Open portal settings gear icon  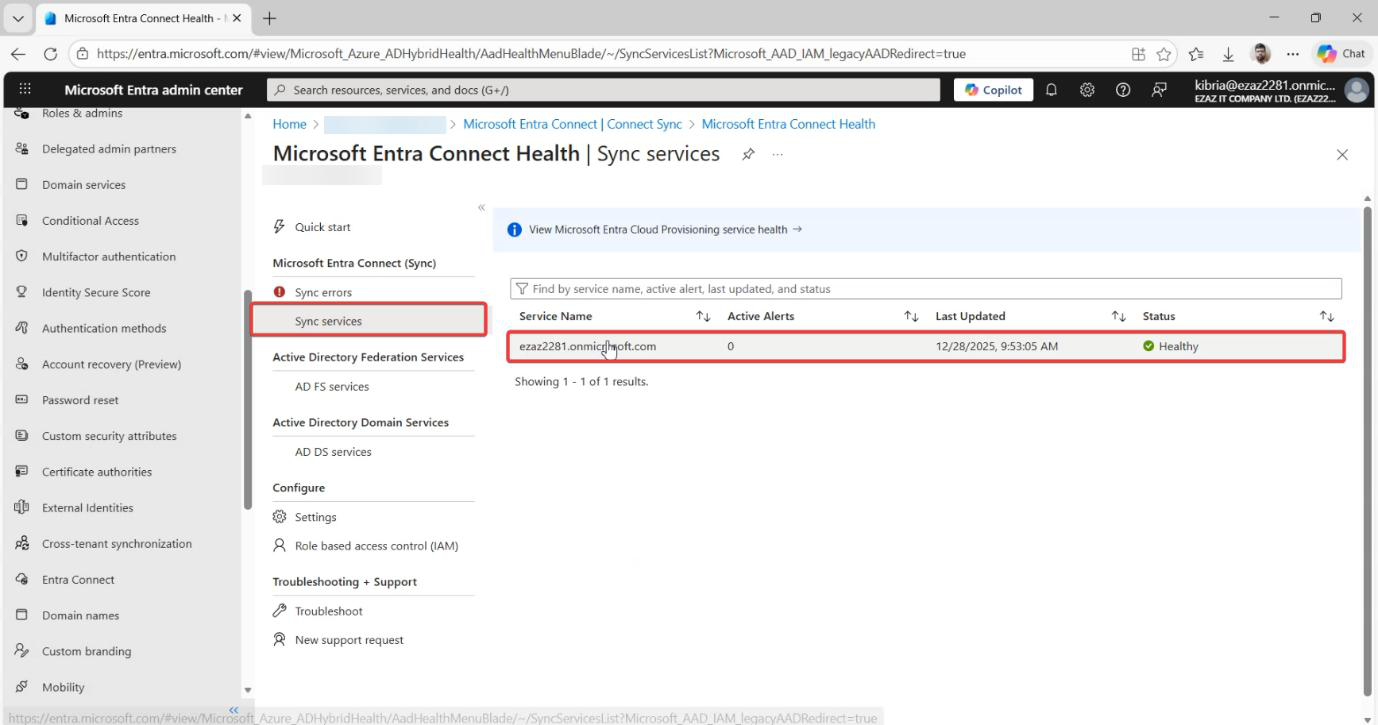pos(1087,90)
